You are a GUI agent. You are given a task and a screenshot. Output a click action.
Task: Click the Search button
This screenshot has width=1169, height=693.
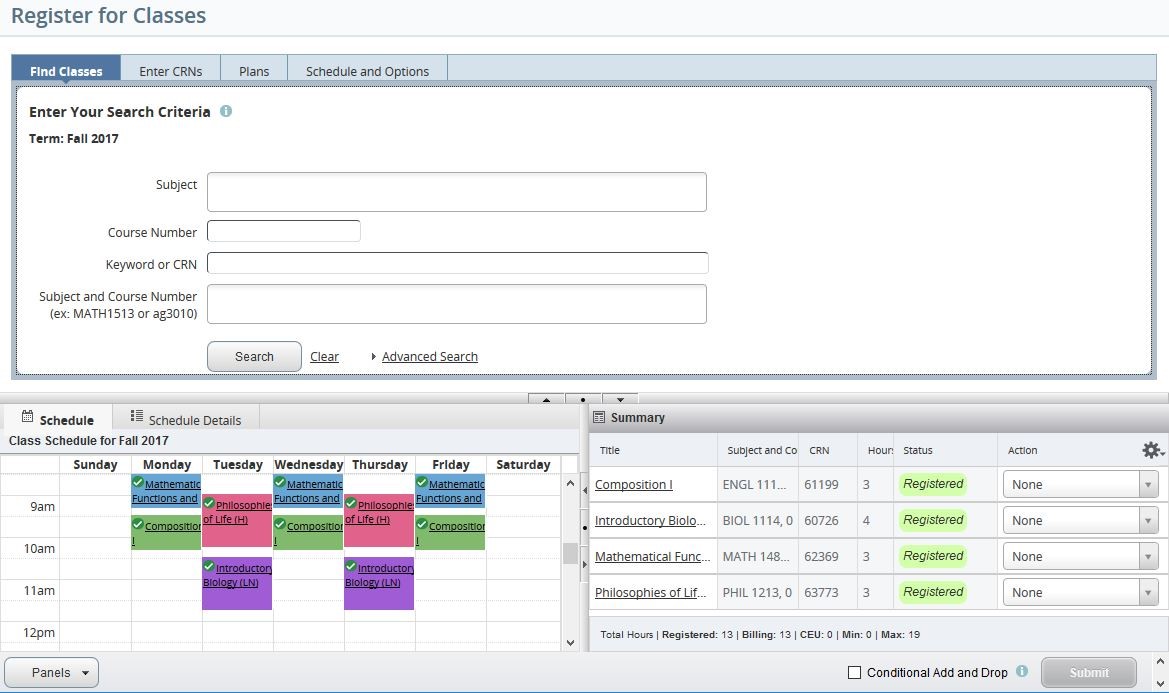pyautogui.click(x=253, y=356)
